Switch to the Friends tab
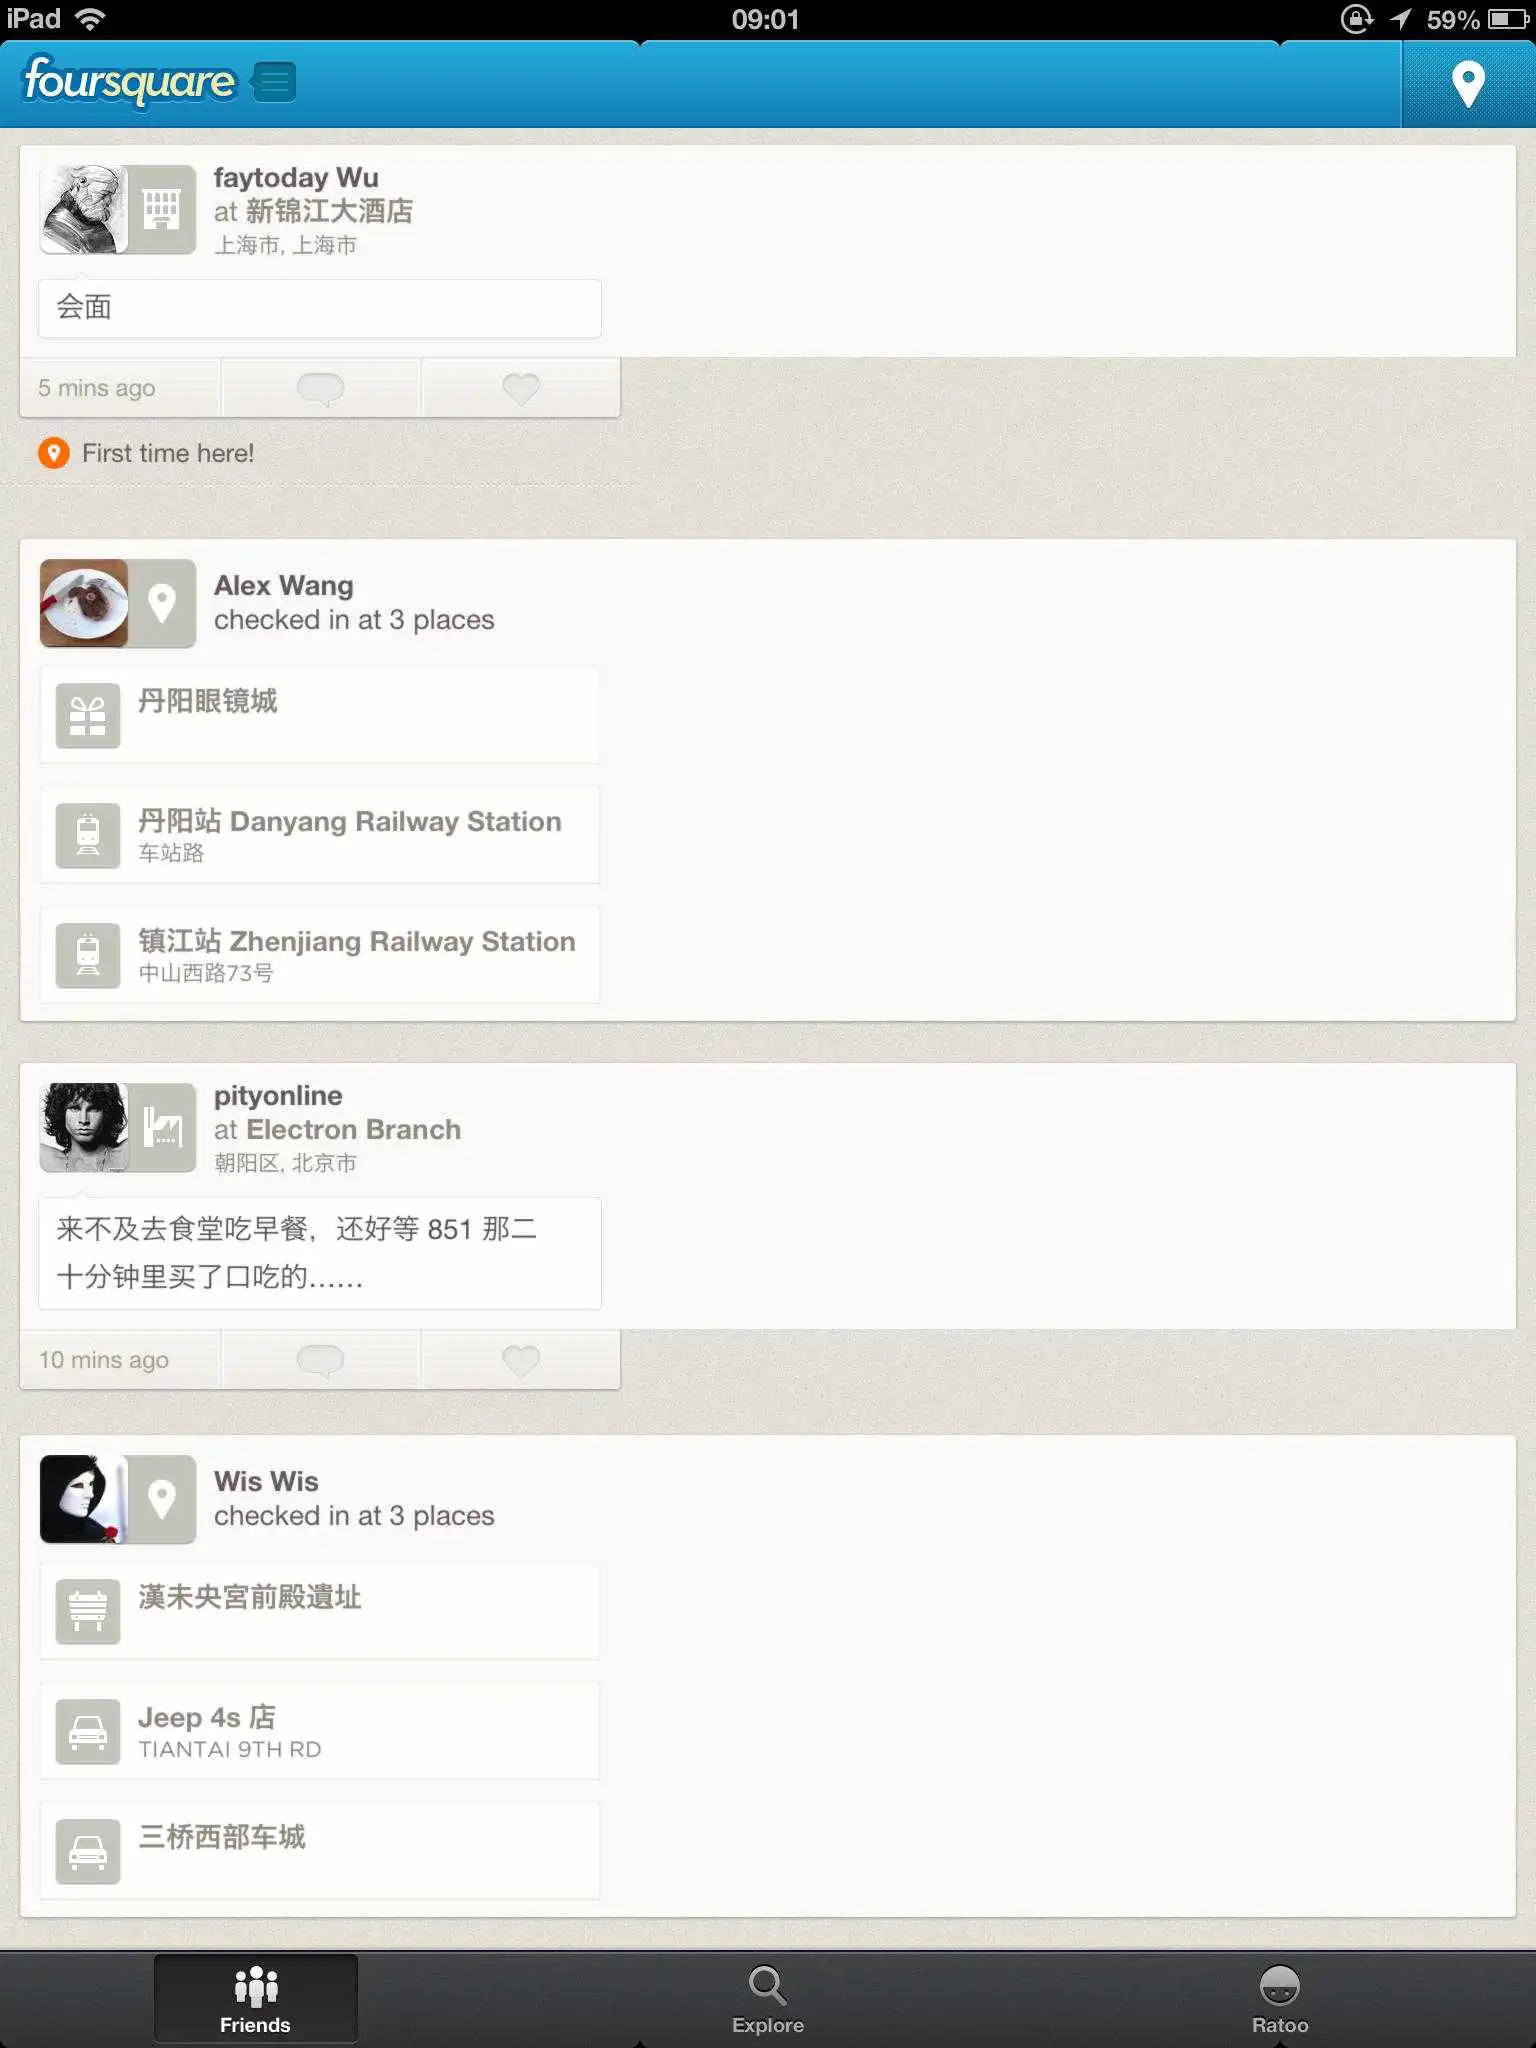1536x2048 pixels. [x=255, y=1999]
